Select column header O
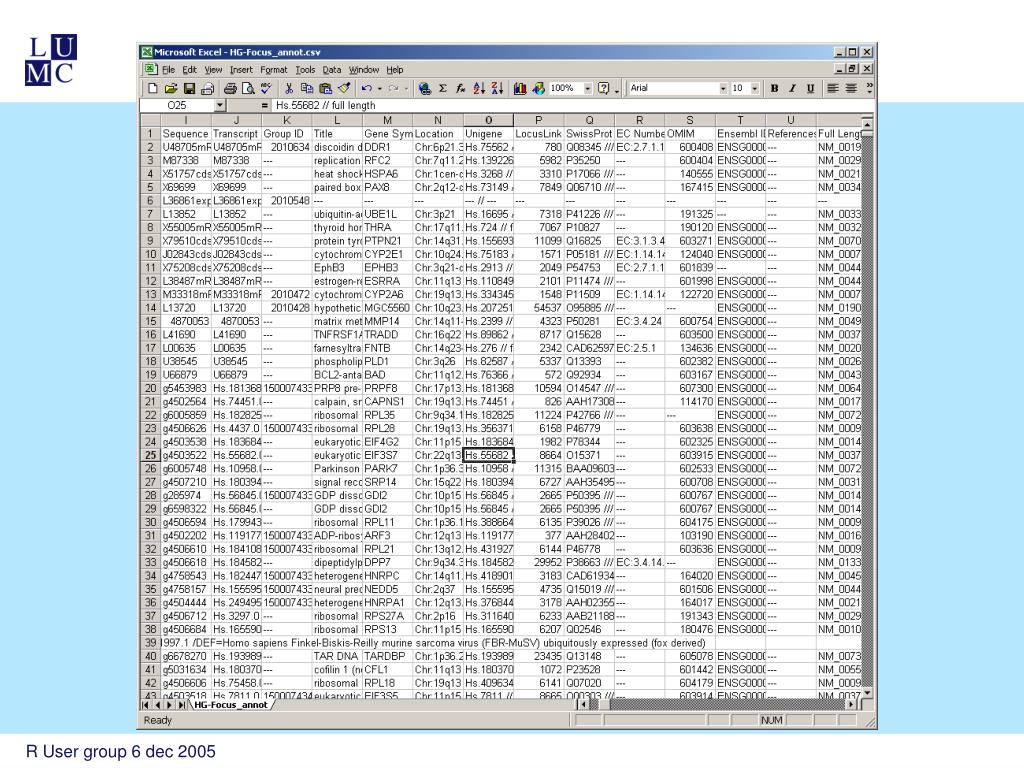The image size is (1024, 768). pyautogui.click(x=488, y=120)
